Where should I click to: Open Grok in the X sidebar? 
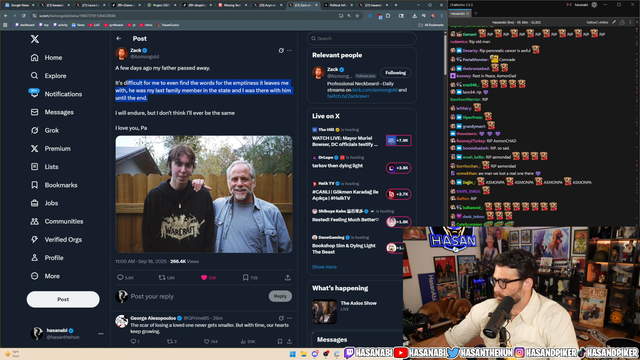coord(44,130)
